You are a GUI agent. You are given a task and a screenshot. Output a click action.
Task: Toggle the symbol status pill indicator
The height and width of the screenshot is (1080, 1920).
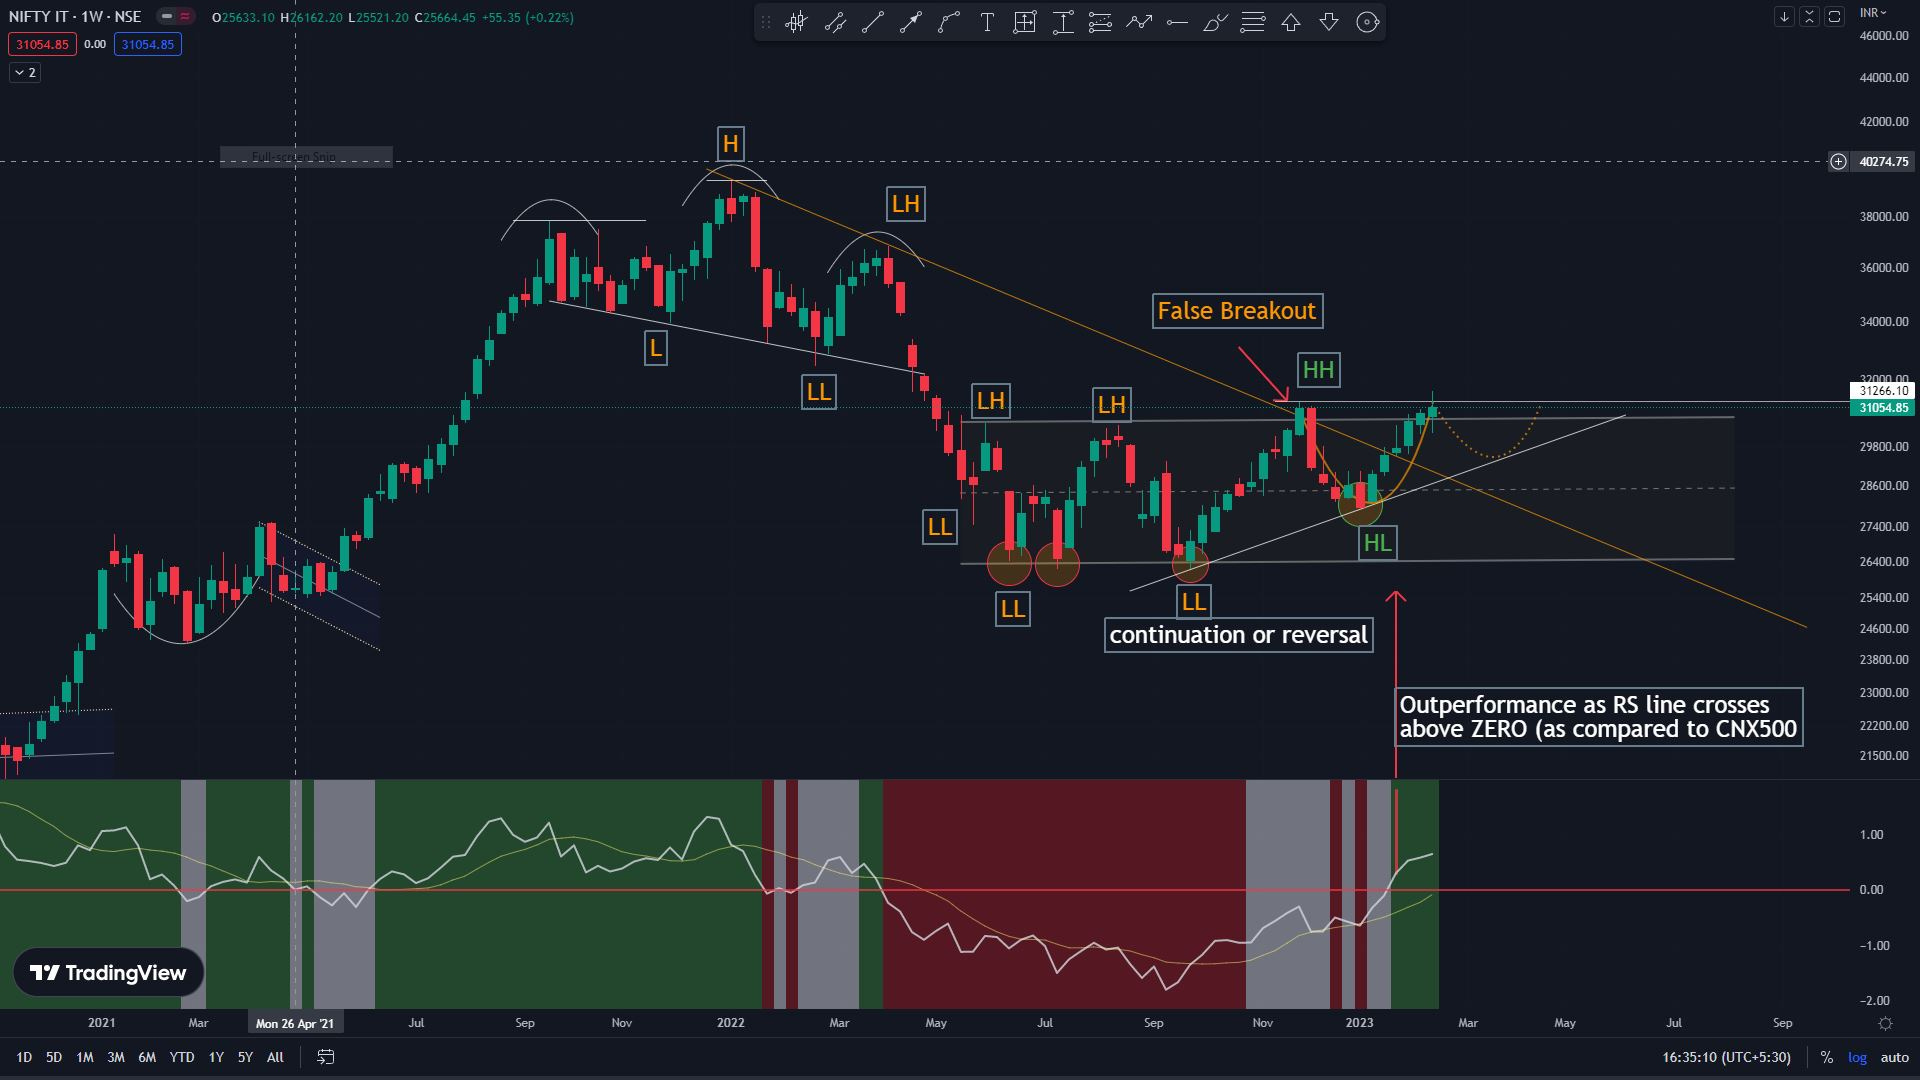(x=176, y=17)
